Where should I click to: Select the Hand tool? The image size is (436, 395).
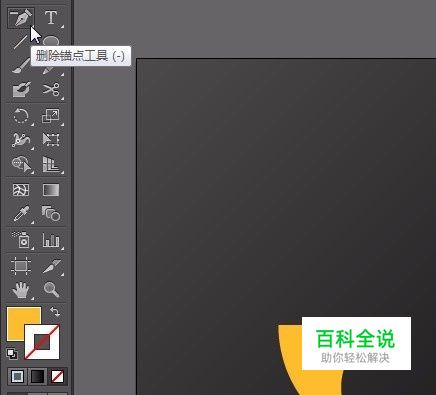[x=21, y=290]
